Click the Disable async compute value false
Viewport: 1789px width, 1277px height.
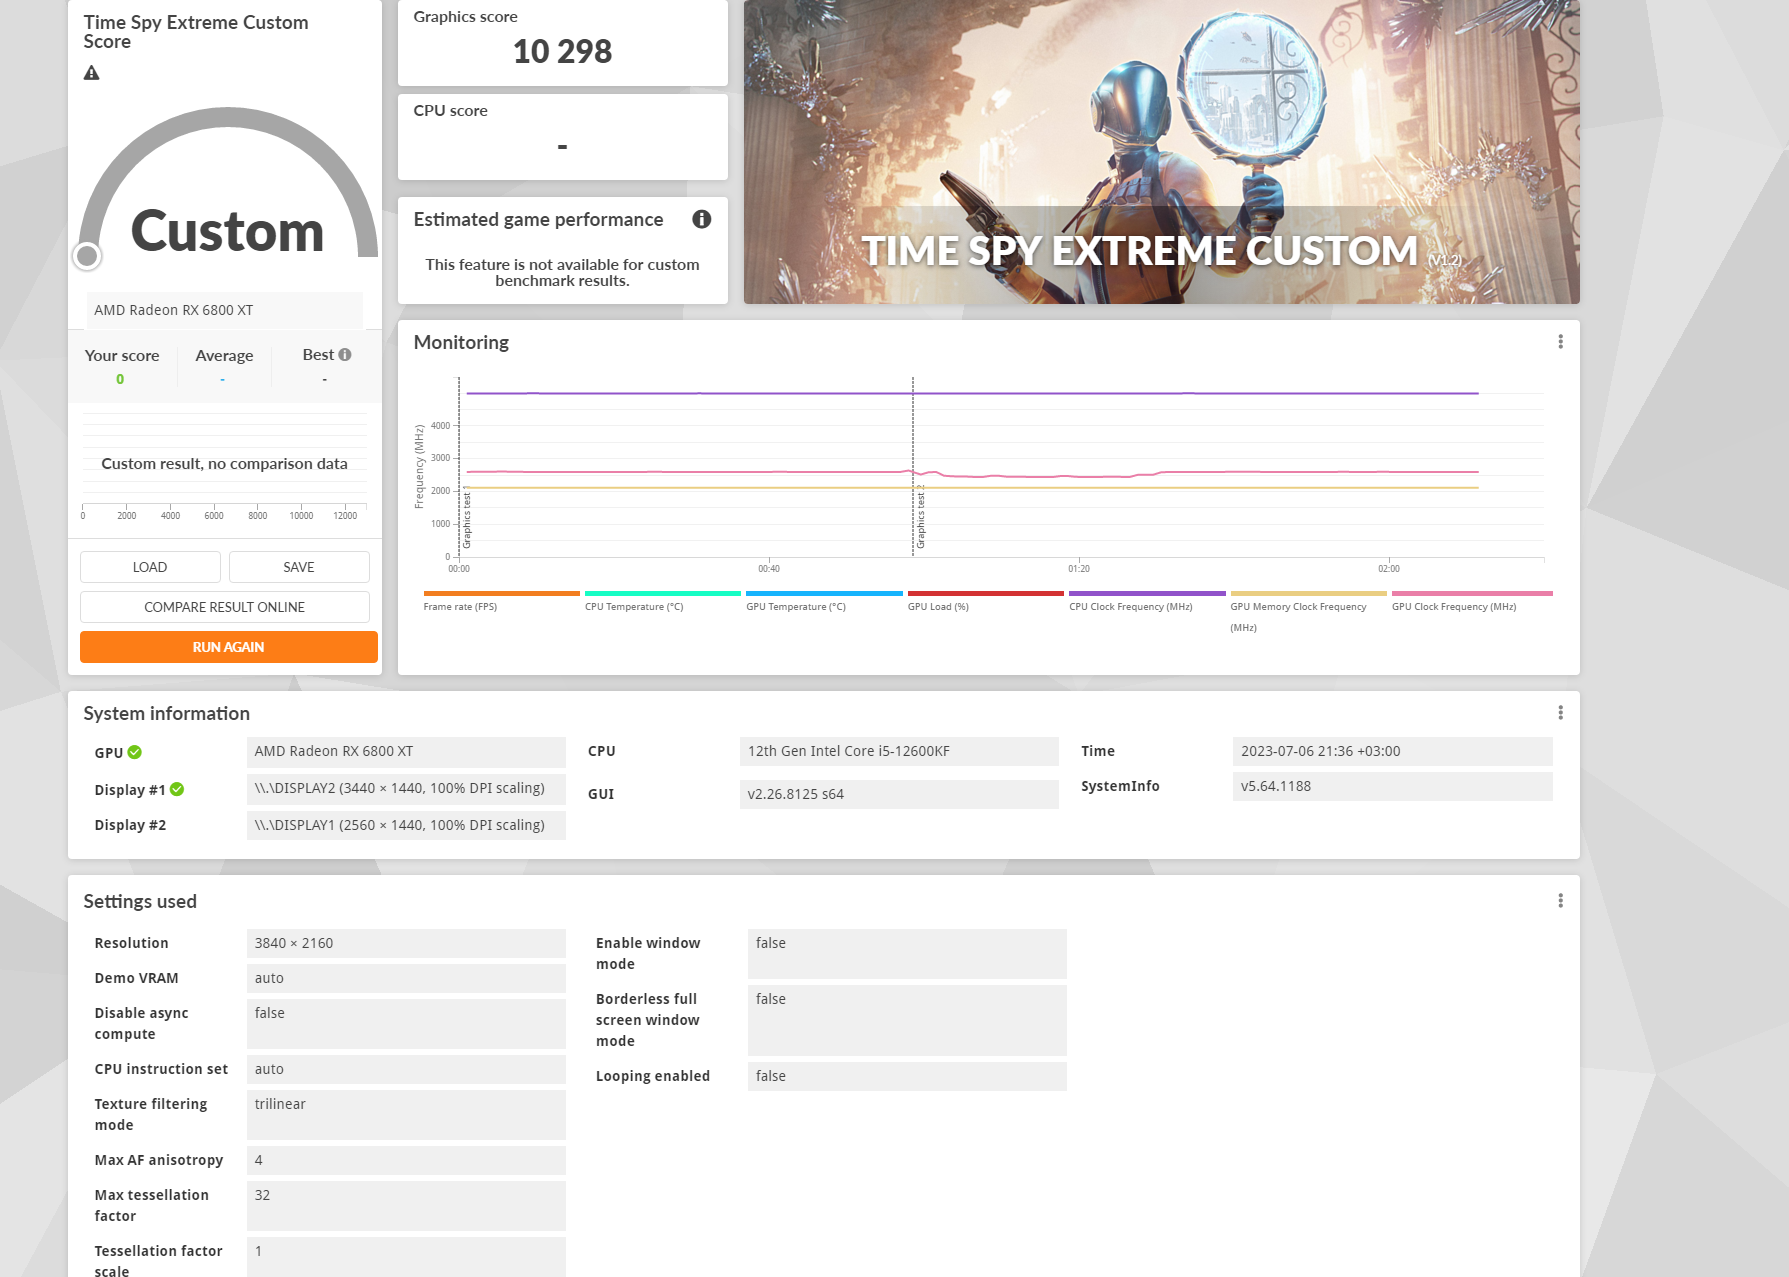[406, 1024]
